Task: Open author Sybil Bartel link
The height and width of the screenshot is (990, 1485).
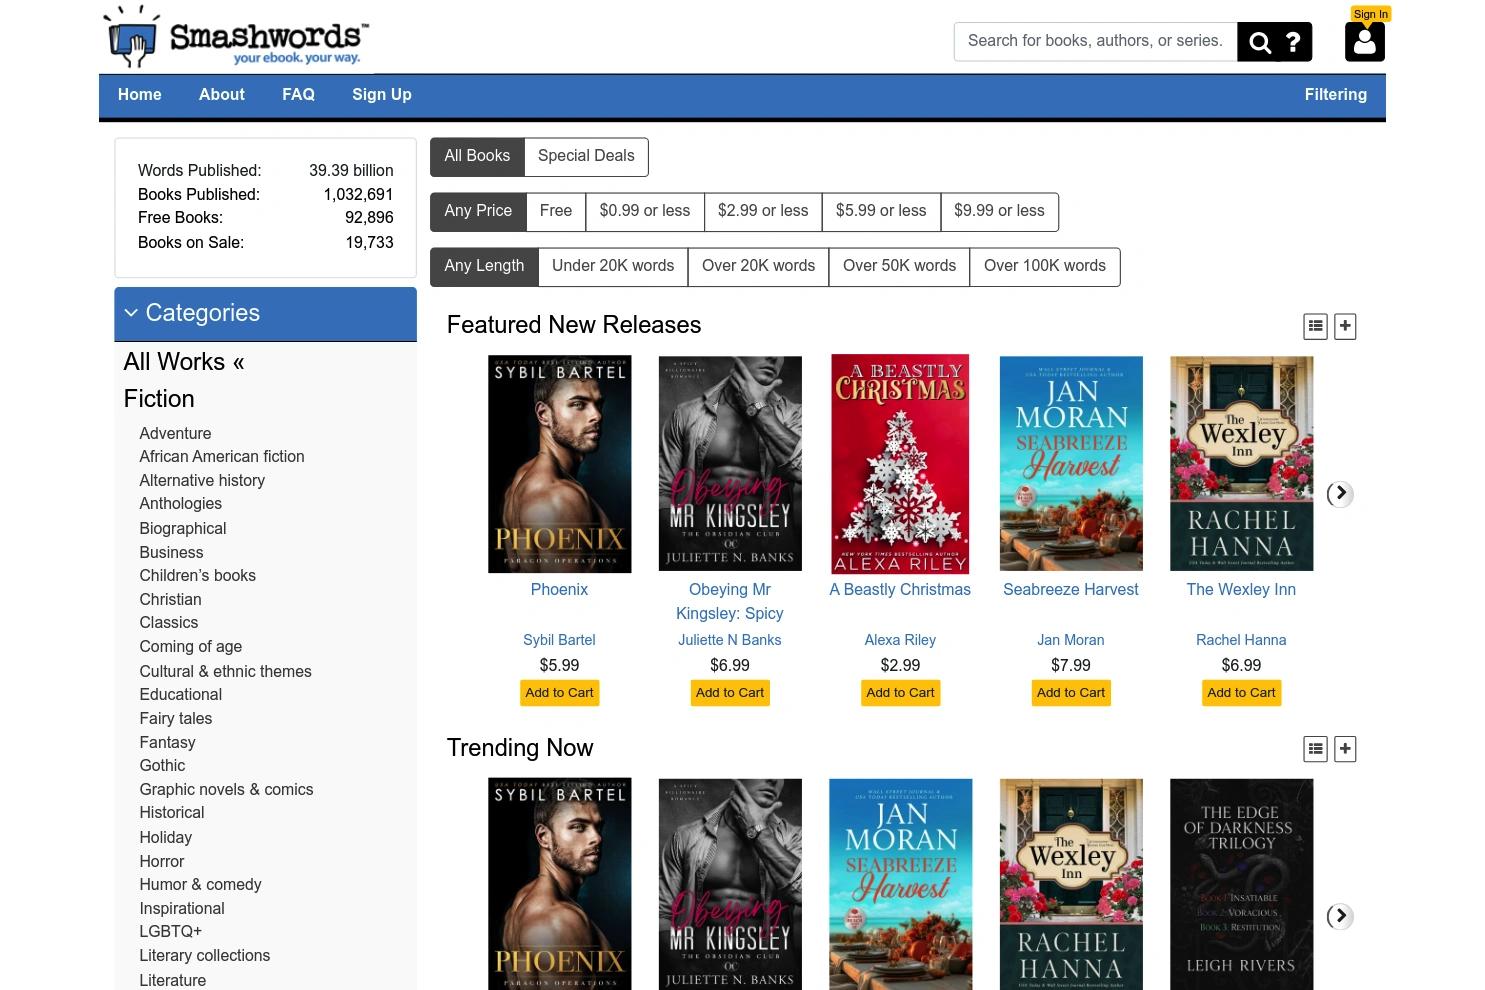Action: pos(559,640)
